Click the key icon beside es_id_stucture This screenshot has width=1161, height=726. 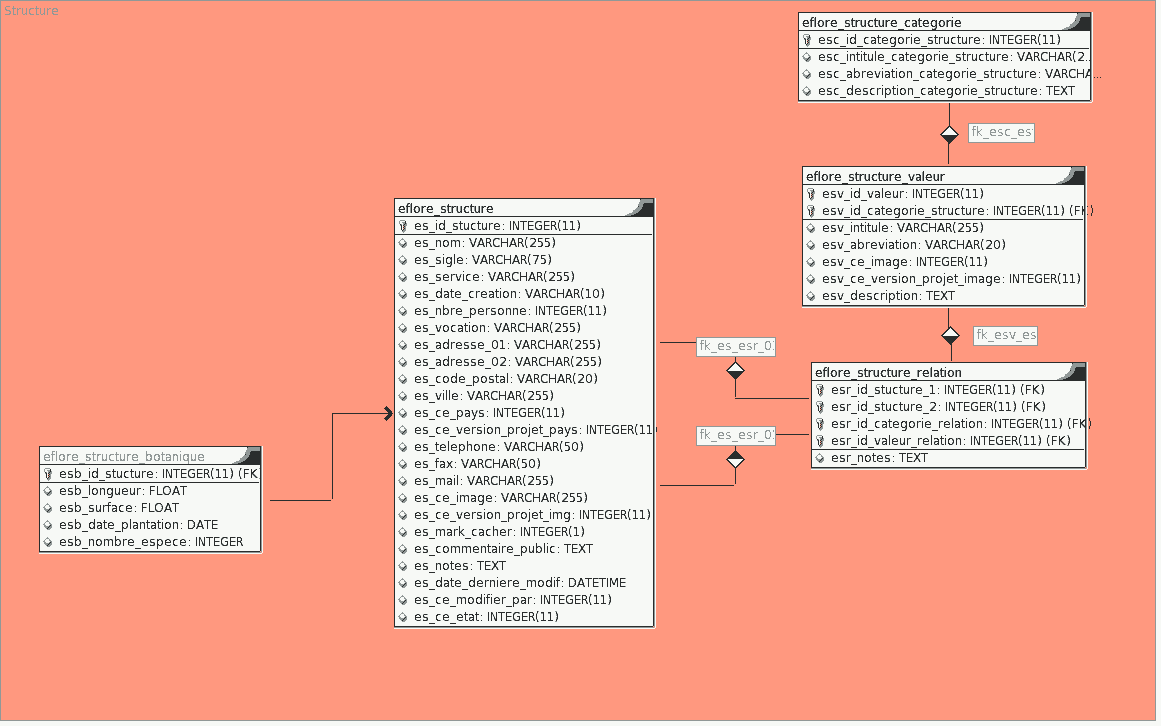click(x=403, y=226)
